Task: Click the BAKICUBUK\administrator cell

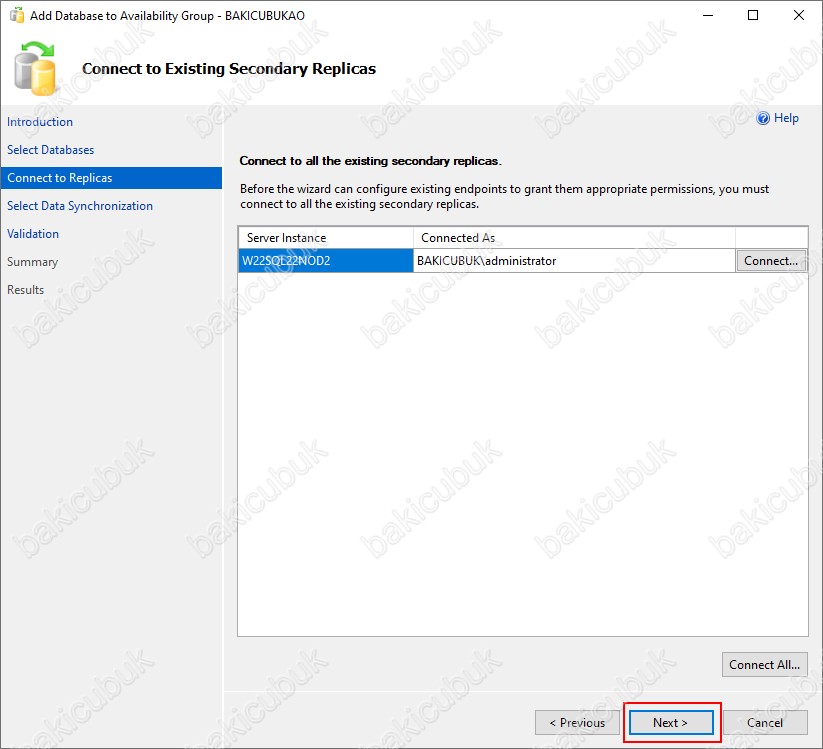Action: 574,261
